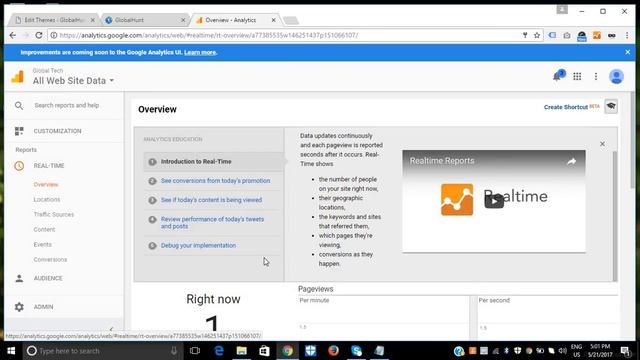Open the notifications bell icon
Screen dimensions: 640x360
pos(557,76)
